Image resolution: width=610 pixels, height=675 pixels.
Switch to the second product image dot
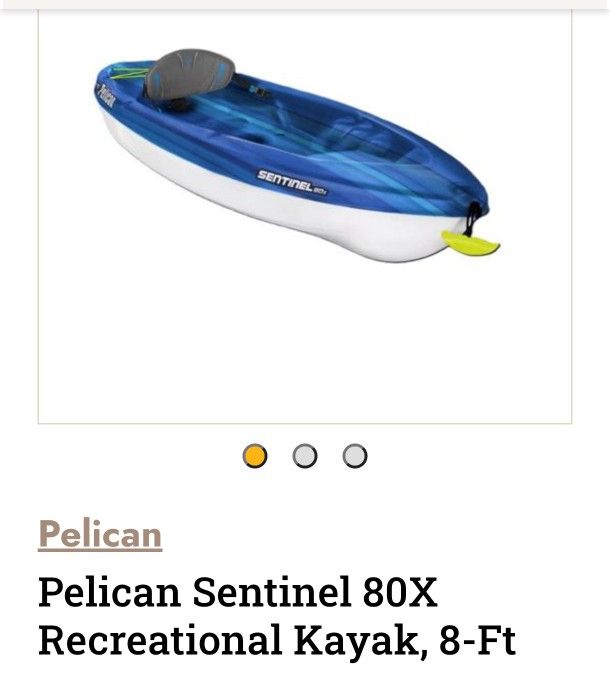305,457
